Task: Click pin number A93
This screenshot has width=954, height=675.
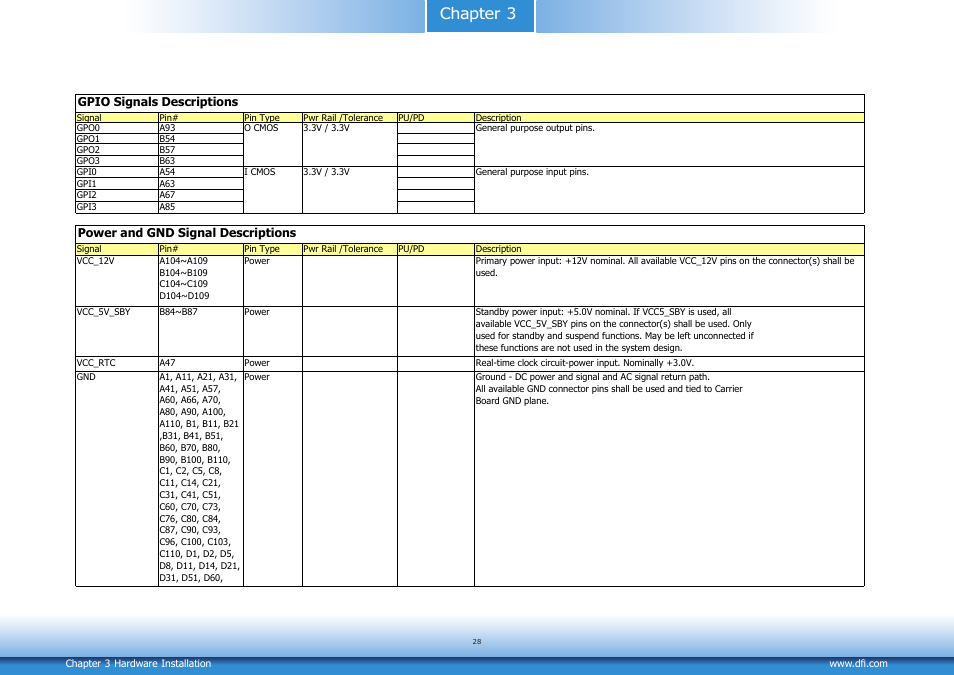Action: (x=167, y=128)
